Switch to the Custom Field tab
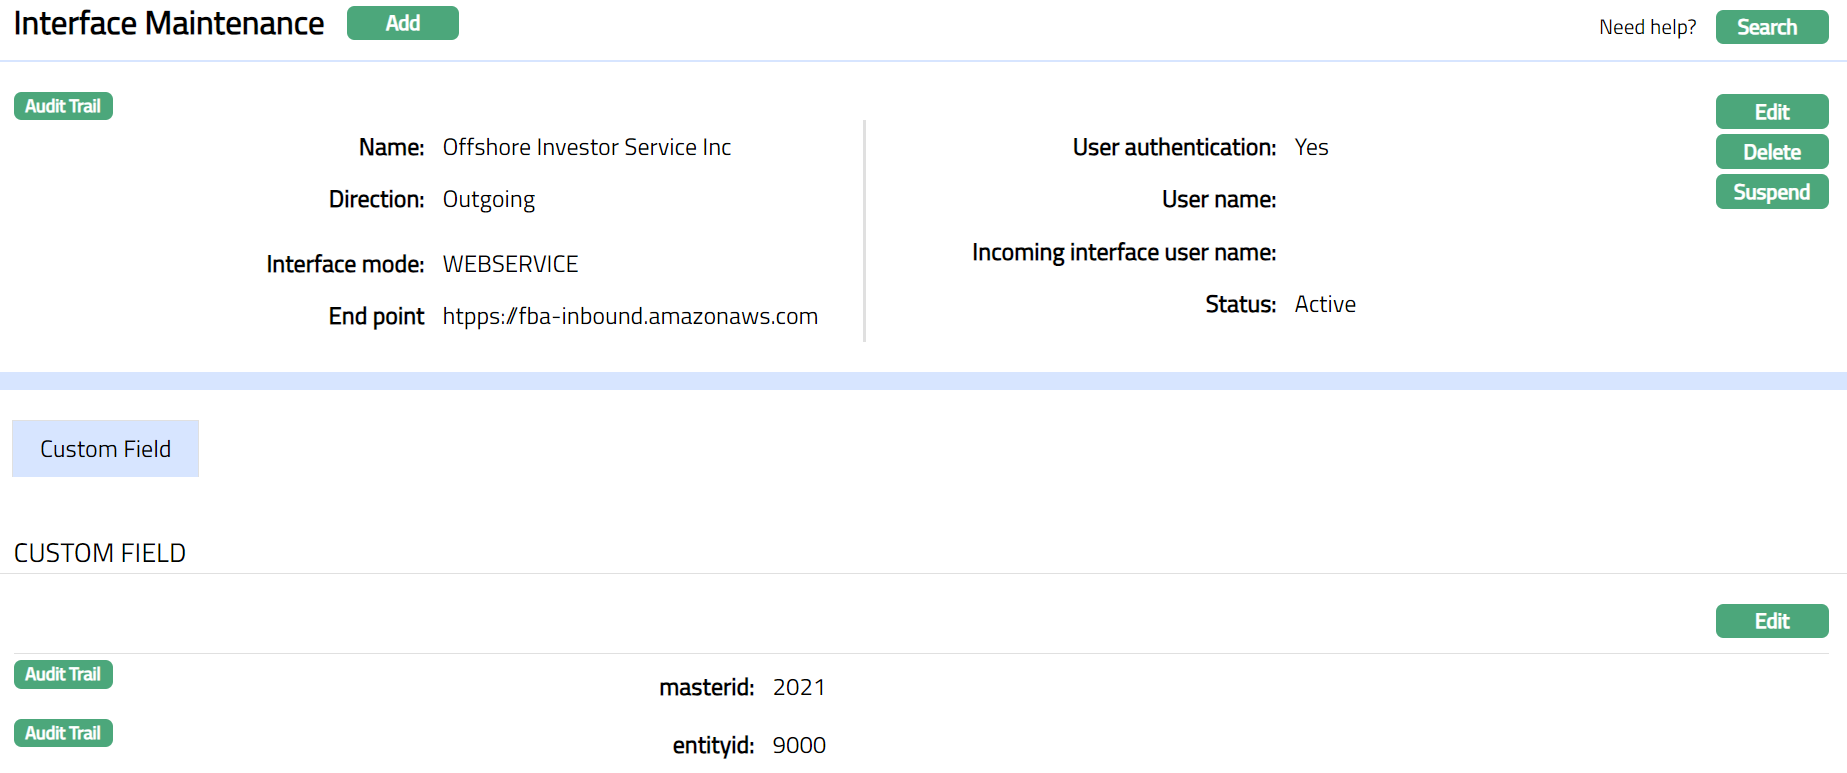This screenshot has height=773, width=1847. click(105, 449)
